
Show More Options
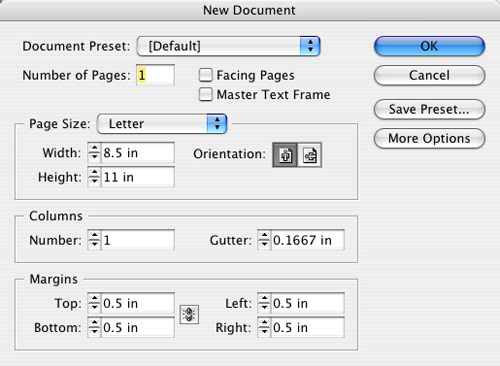(x=429, y=138)
